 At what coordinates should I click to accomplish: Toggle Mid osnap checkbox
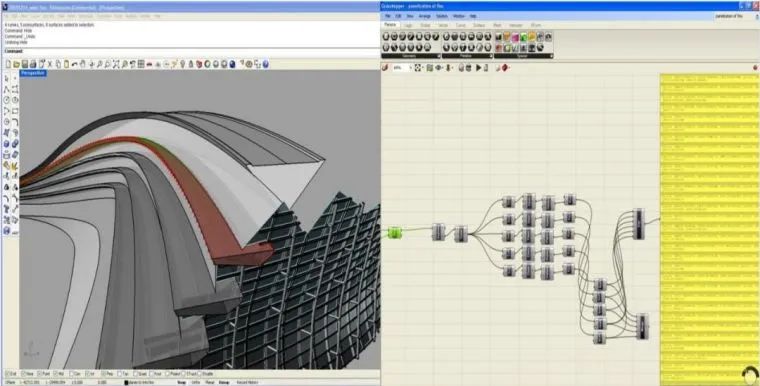coord(55,374)
